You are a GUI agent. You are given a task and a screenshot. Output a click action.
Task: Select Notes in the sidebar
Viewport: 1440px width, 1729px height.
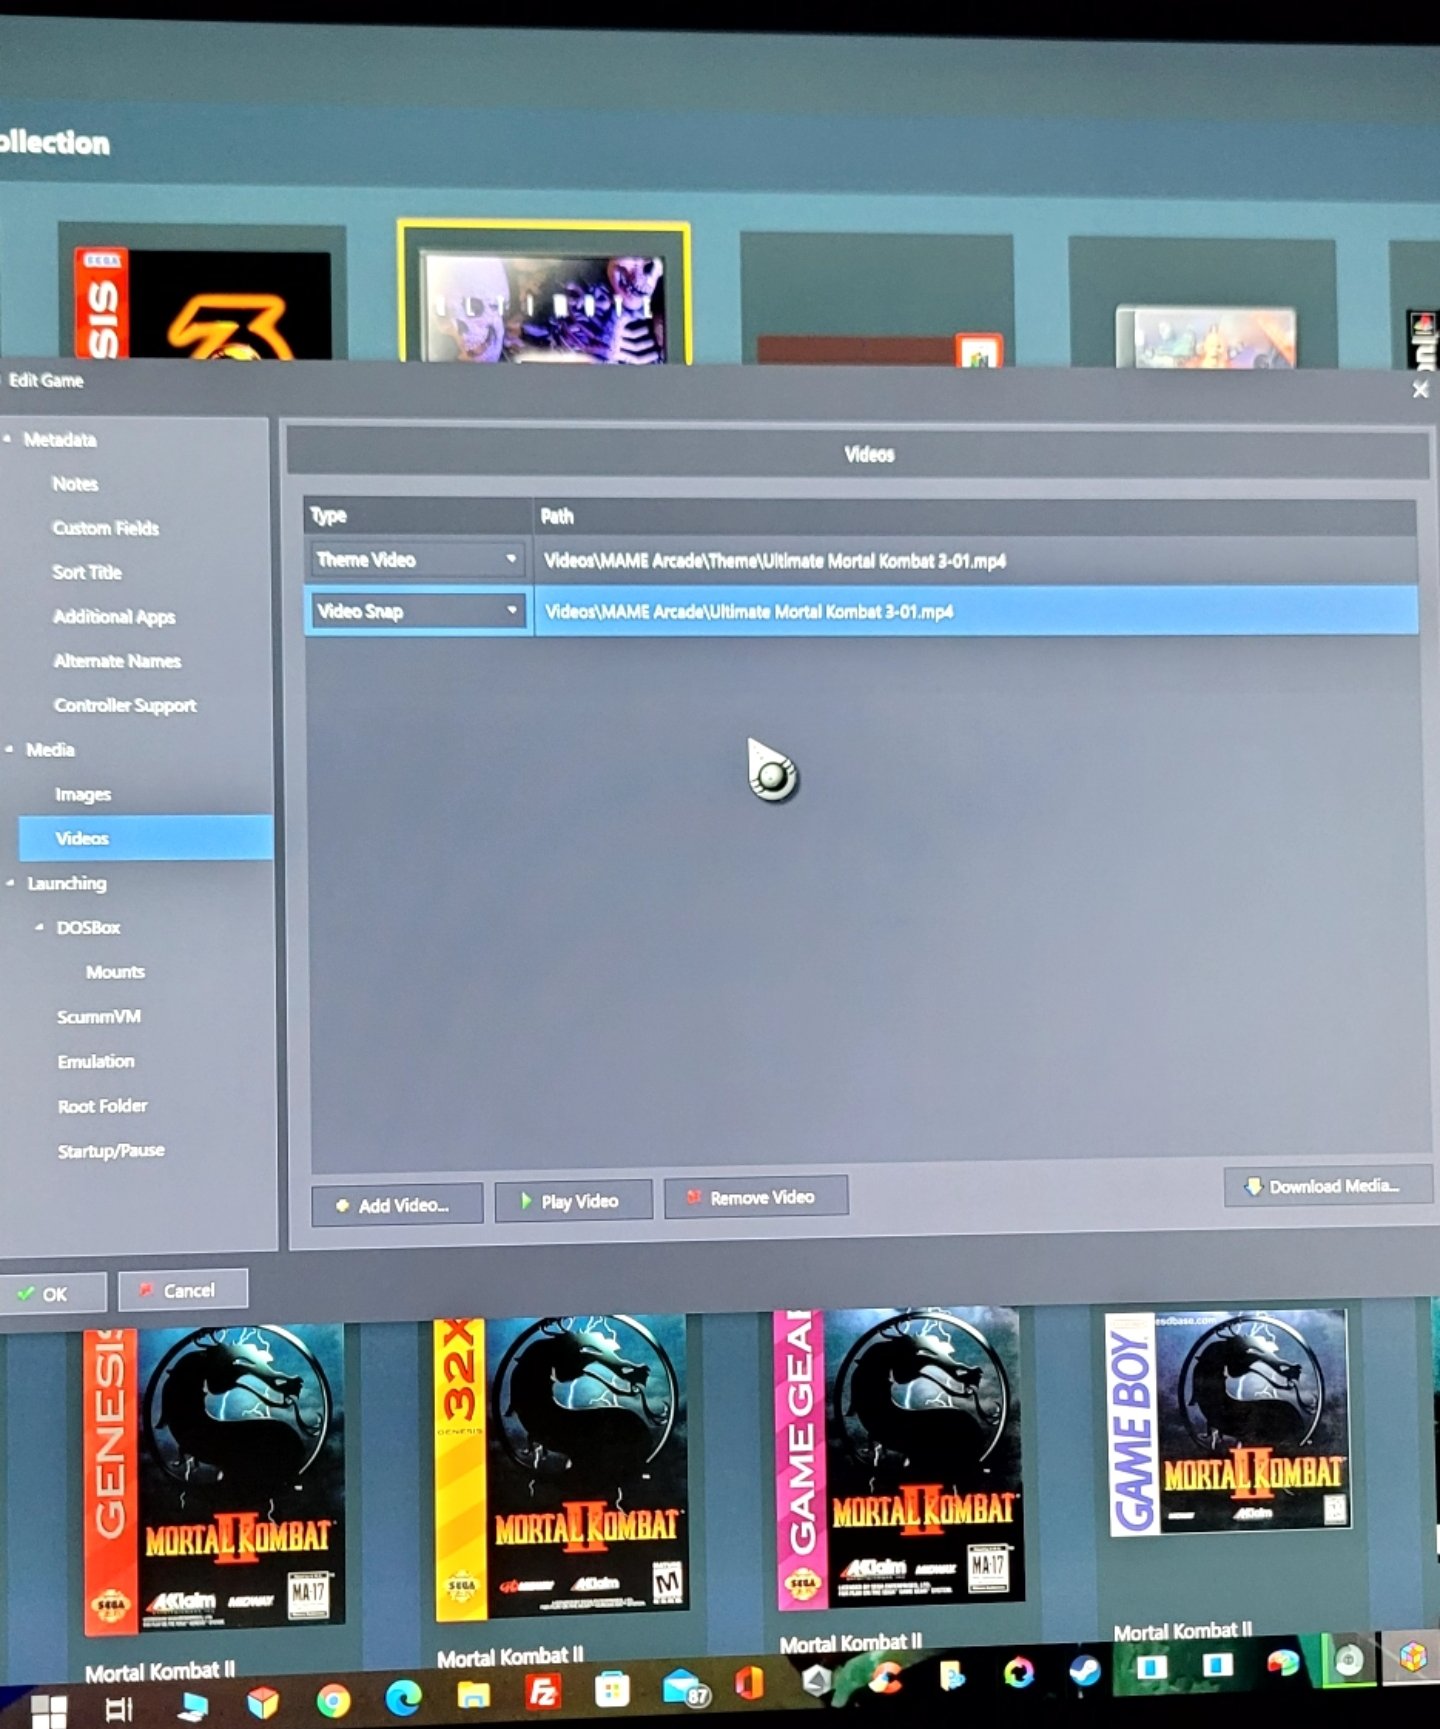pos(76,484)
